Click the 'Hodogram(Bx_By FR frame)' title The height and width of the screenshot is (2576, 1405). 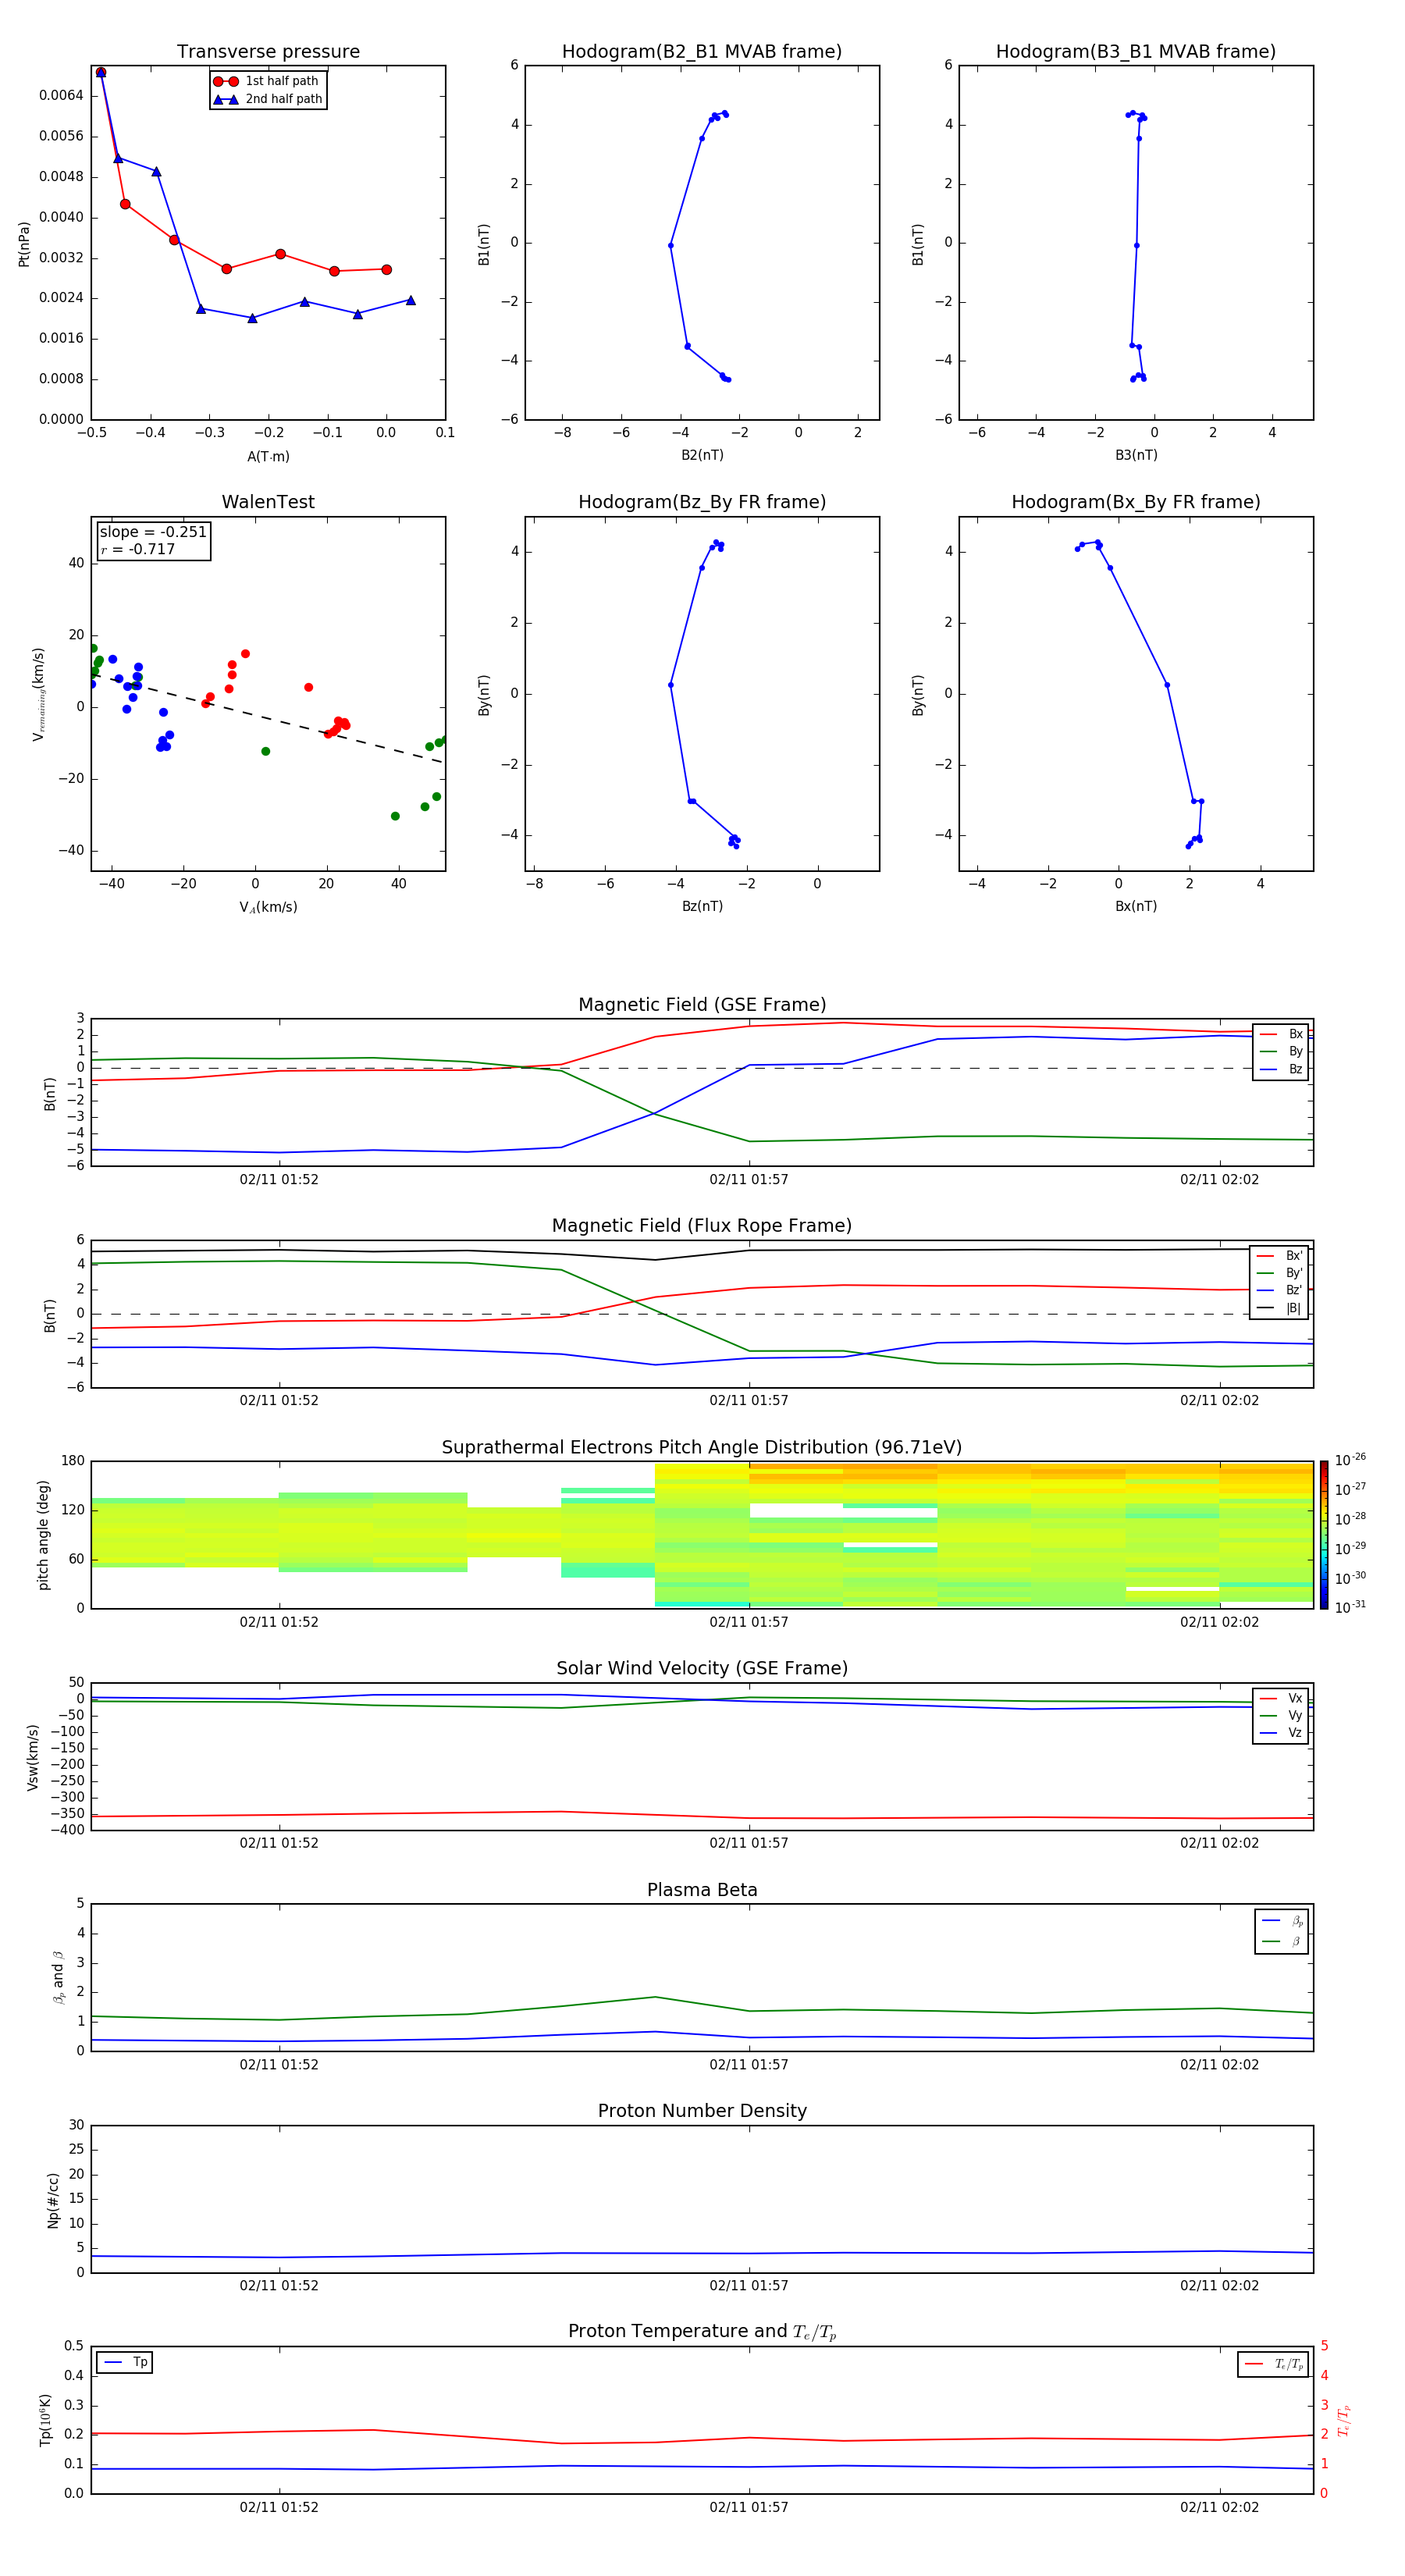pyautogui.click(x=1136, y=502)
